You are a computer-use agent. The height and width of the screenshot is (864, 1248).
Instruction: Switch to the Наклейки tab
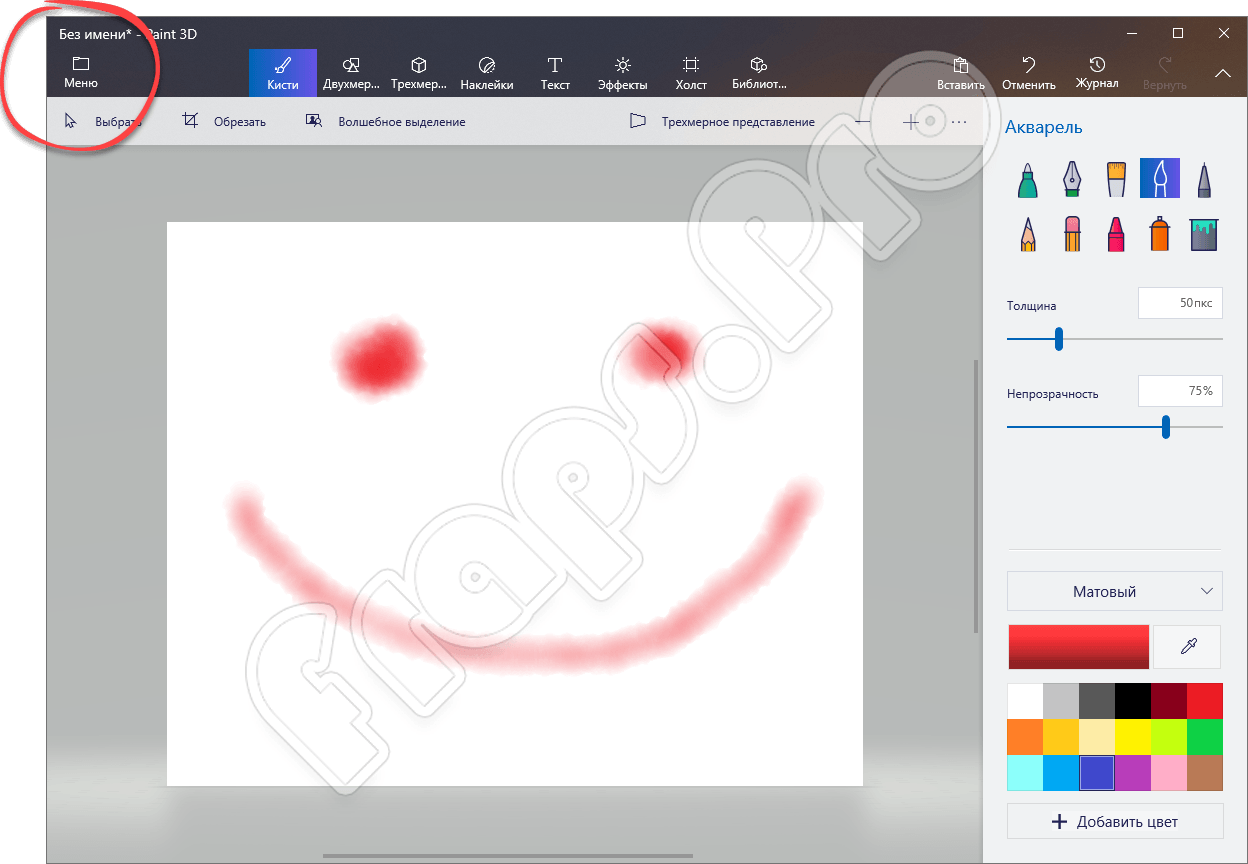click(x=487, y=73)
